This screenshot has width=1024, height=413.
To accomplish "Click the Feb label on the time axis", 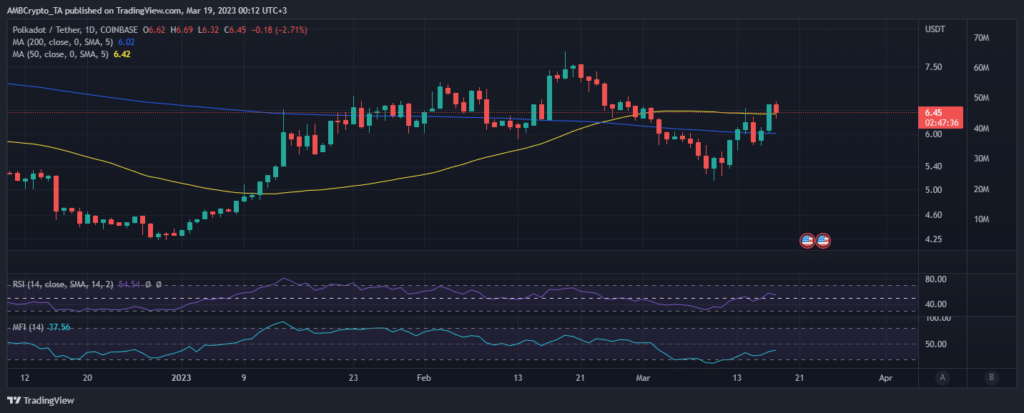I will click(x=422, y=379).
